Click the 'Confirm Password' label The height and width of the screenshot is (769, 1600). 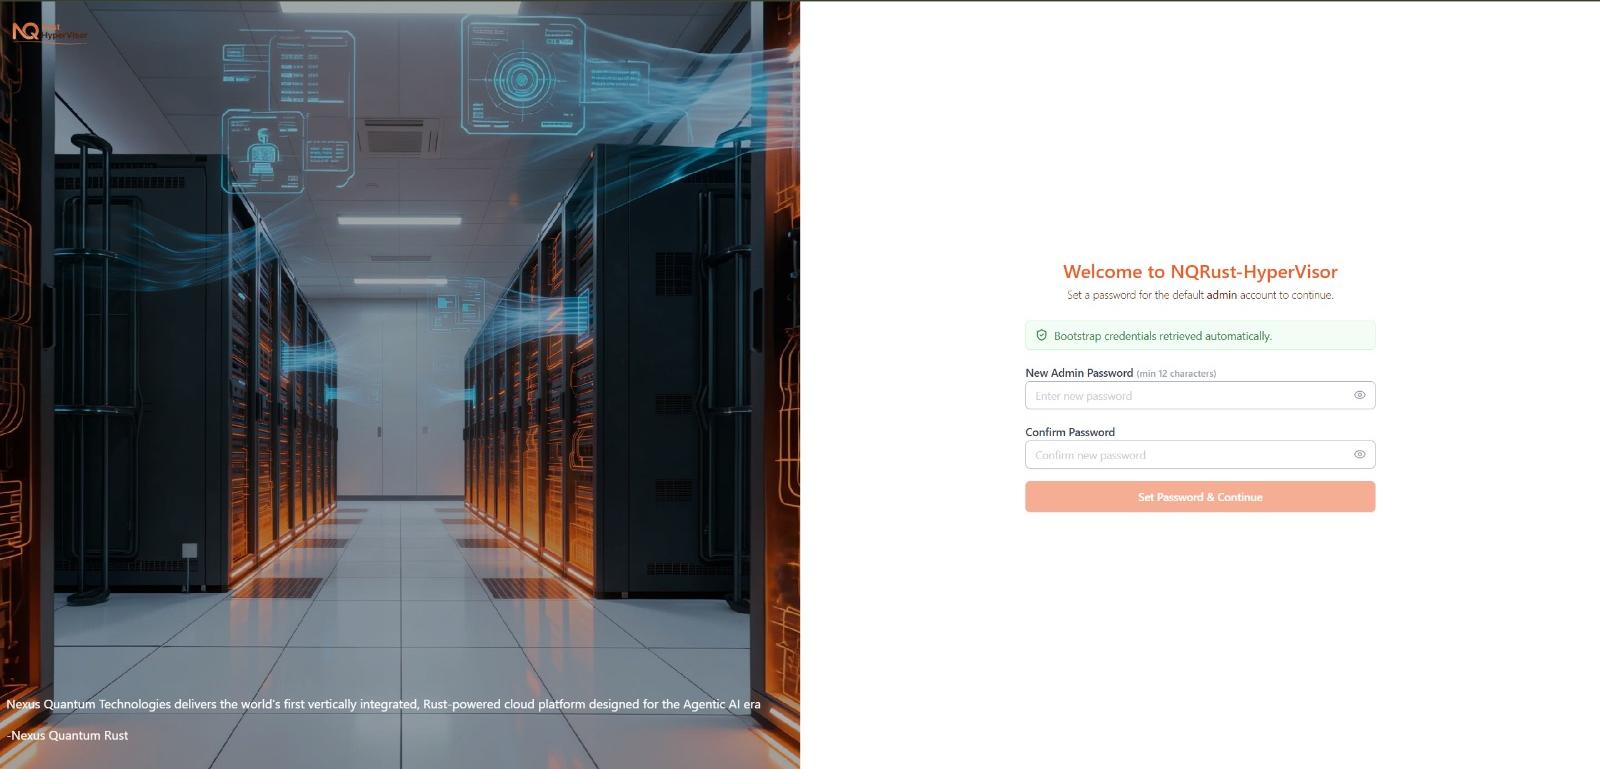(1070, 432)
